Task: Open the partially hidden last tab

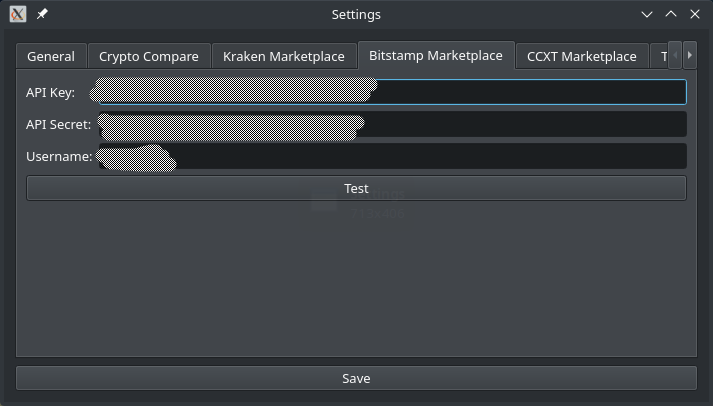Action: click(659, 56)
